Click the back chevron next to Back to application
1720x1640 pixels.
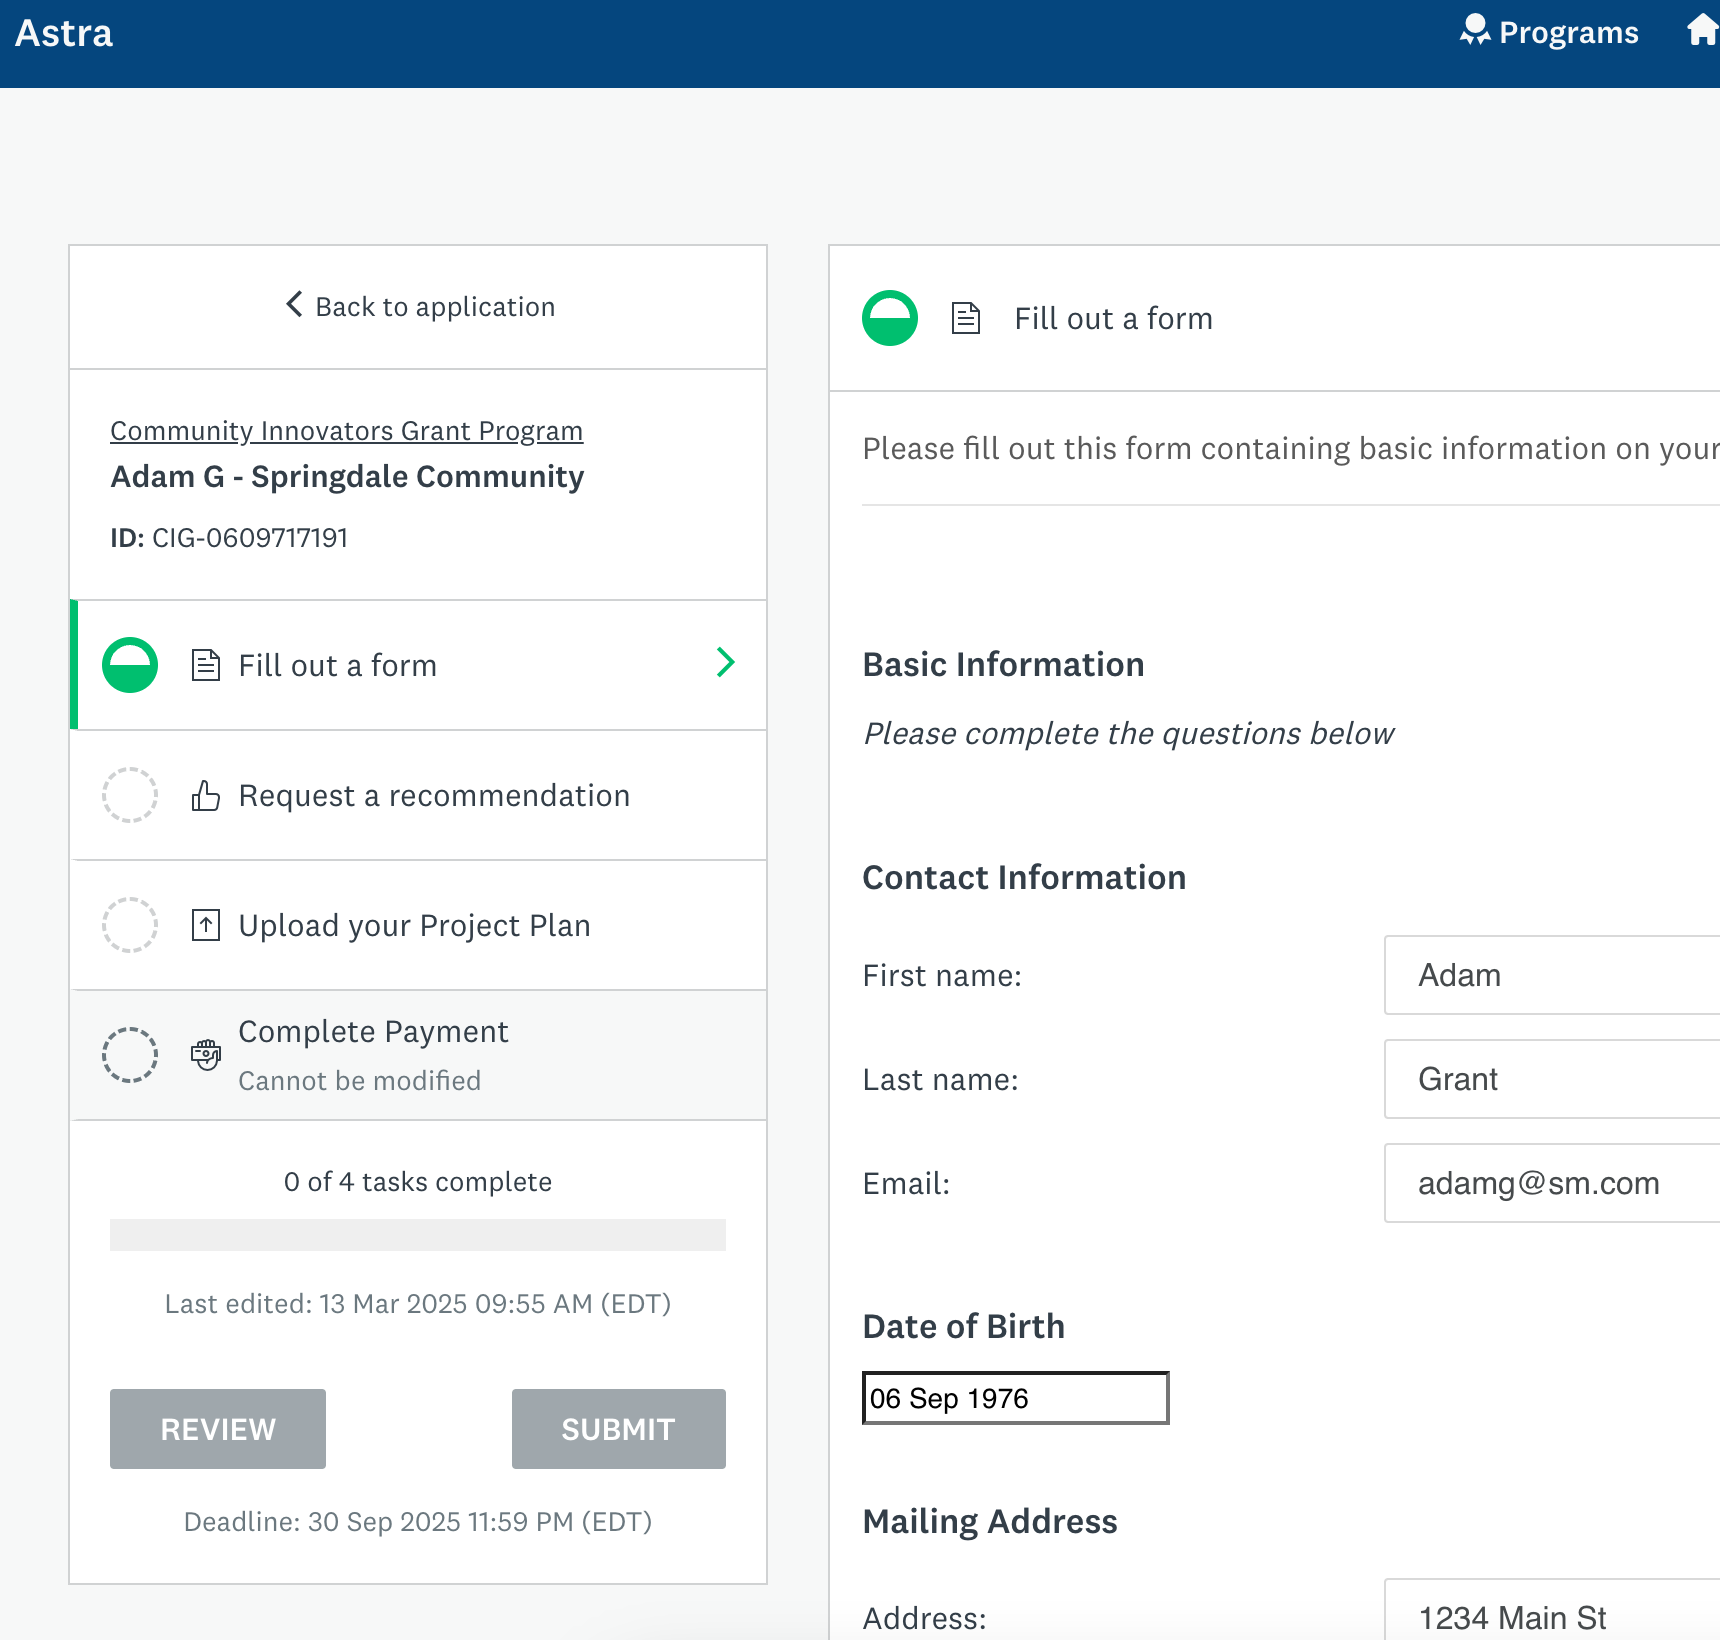point(293,305)
